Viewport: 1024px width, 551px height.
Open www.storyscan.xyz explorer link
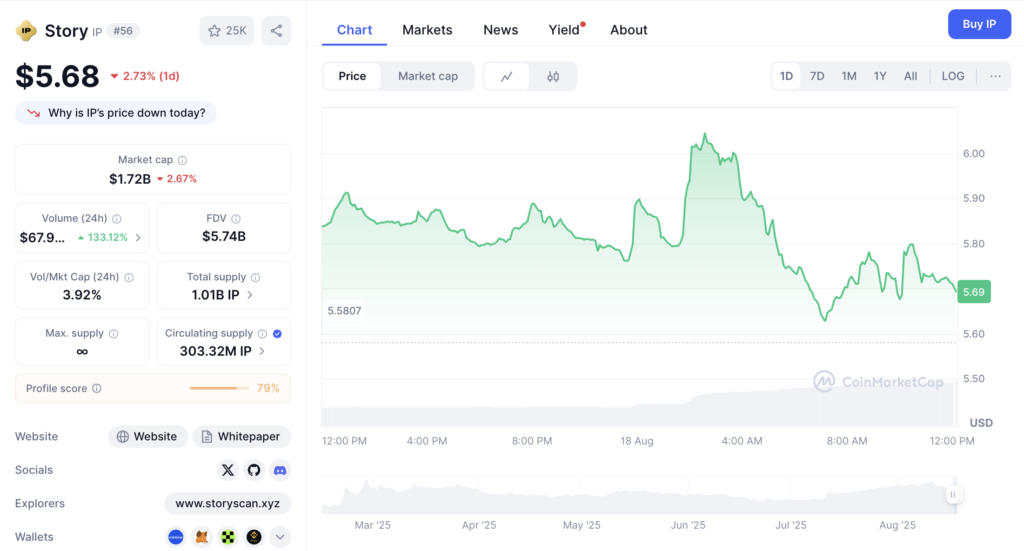227,503
